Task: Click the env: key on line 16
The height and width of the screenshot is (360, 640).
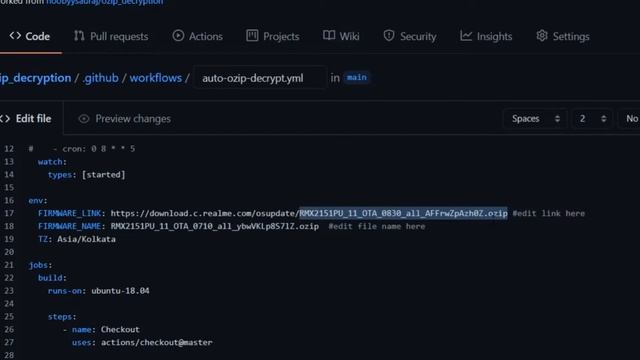Action: coord(38,200)
